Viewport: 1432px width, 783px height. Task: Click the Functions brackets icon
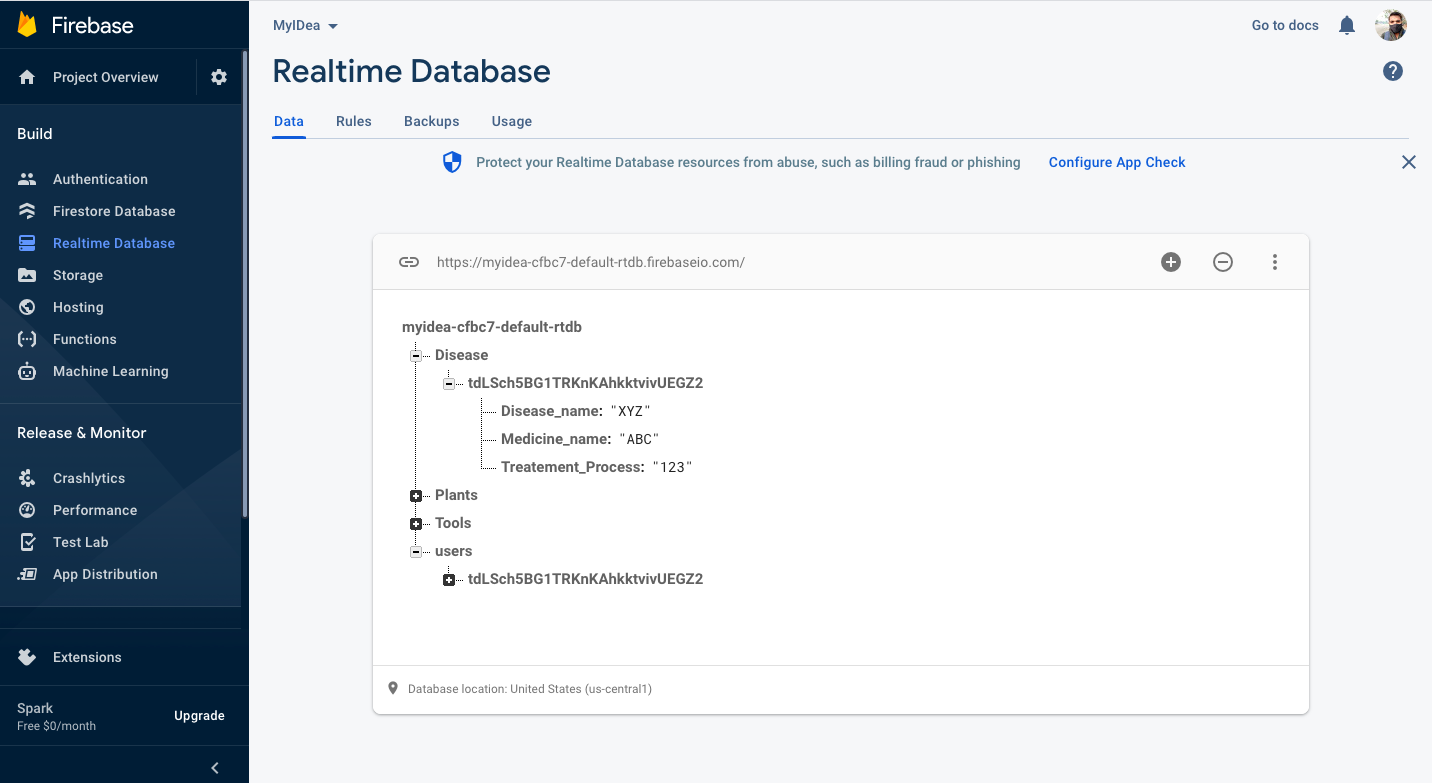[27, 339]
